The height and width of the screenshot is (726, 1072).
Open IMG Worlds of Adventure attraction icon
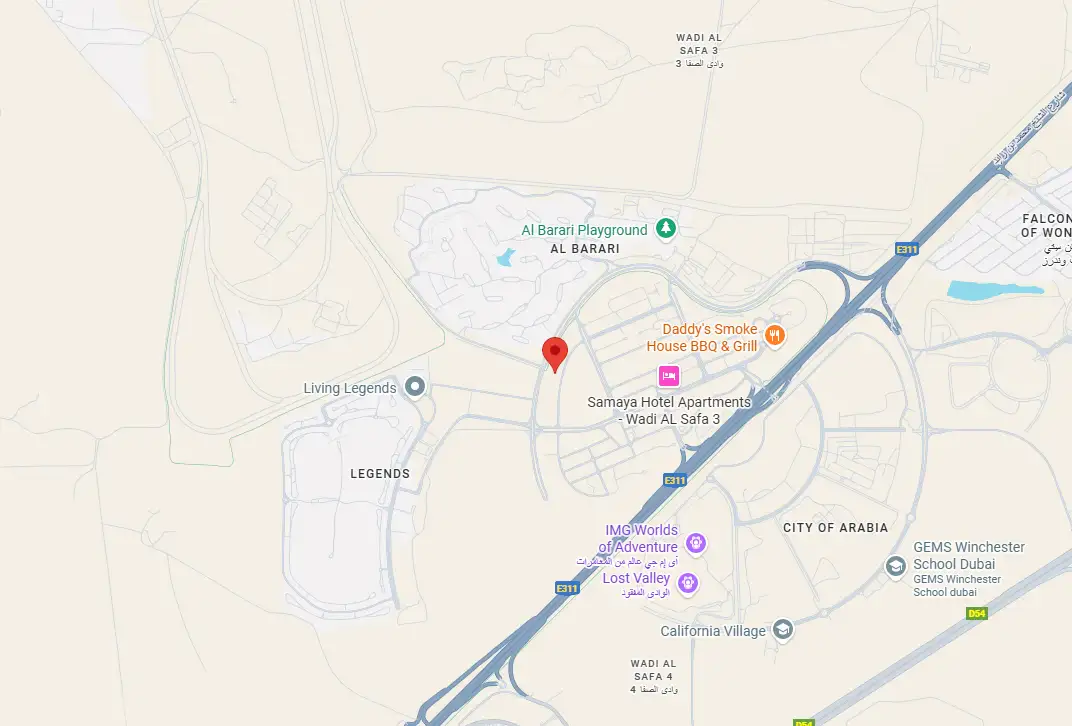coord(696,543)
